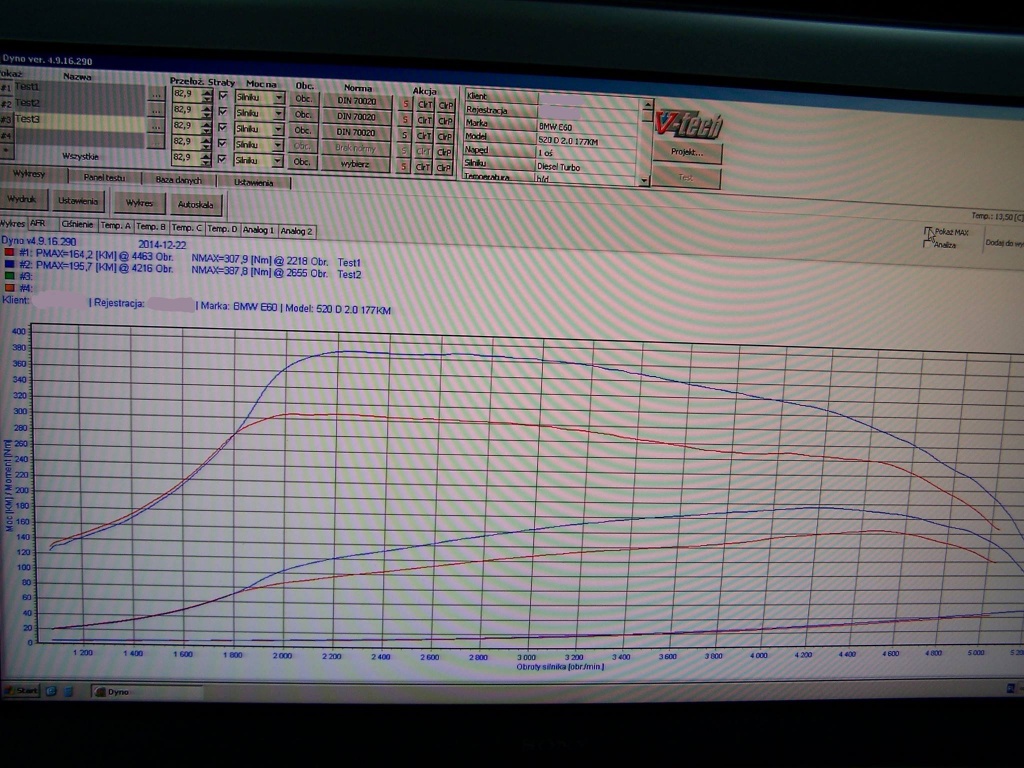This screenshot has height=768, width=1024.
Task: Click the red color swatch for series #1
Action: (x=9, y=254)
